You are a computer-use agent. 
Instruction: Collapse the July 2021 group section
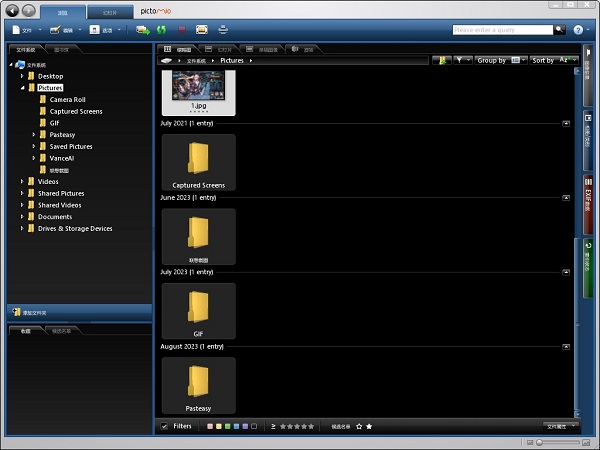566,124
